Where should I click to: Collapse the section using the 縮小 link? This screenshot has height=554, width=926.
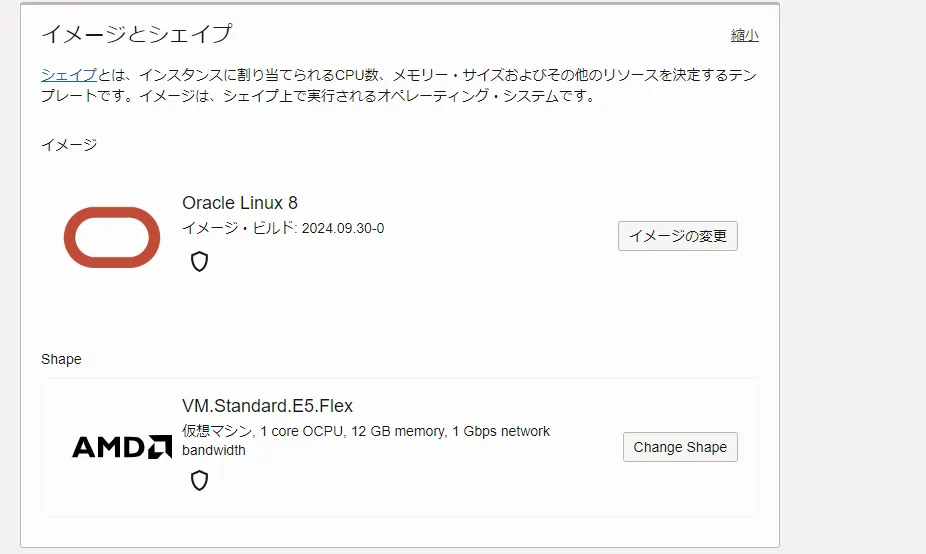(x=744, y=35)
